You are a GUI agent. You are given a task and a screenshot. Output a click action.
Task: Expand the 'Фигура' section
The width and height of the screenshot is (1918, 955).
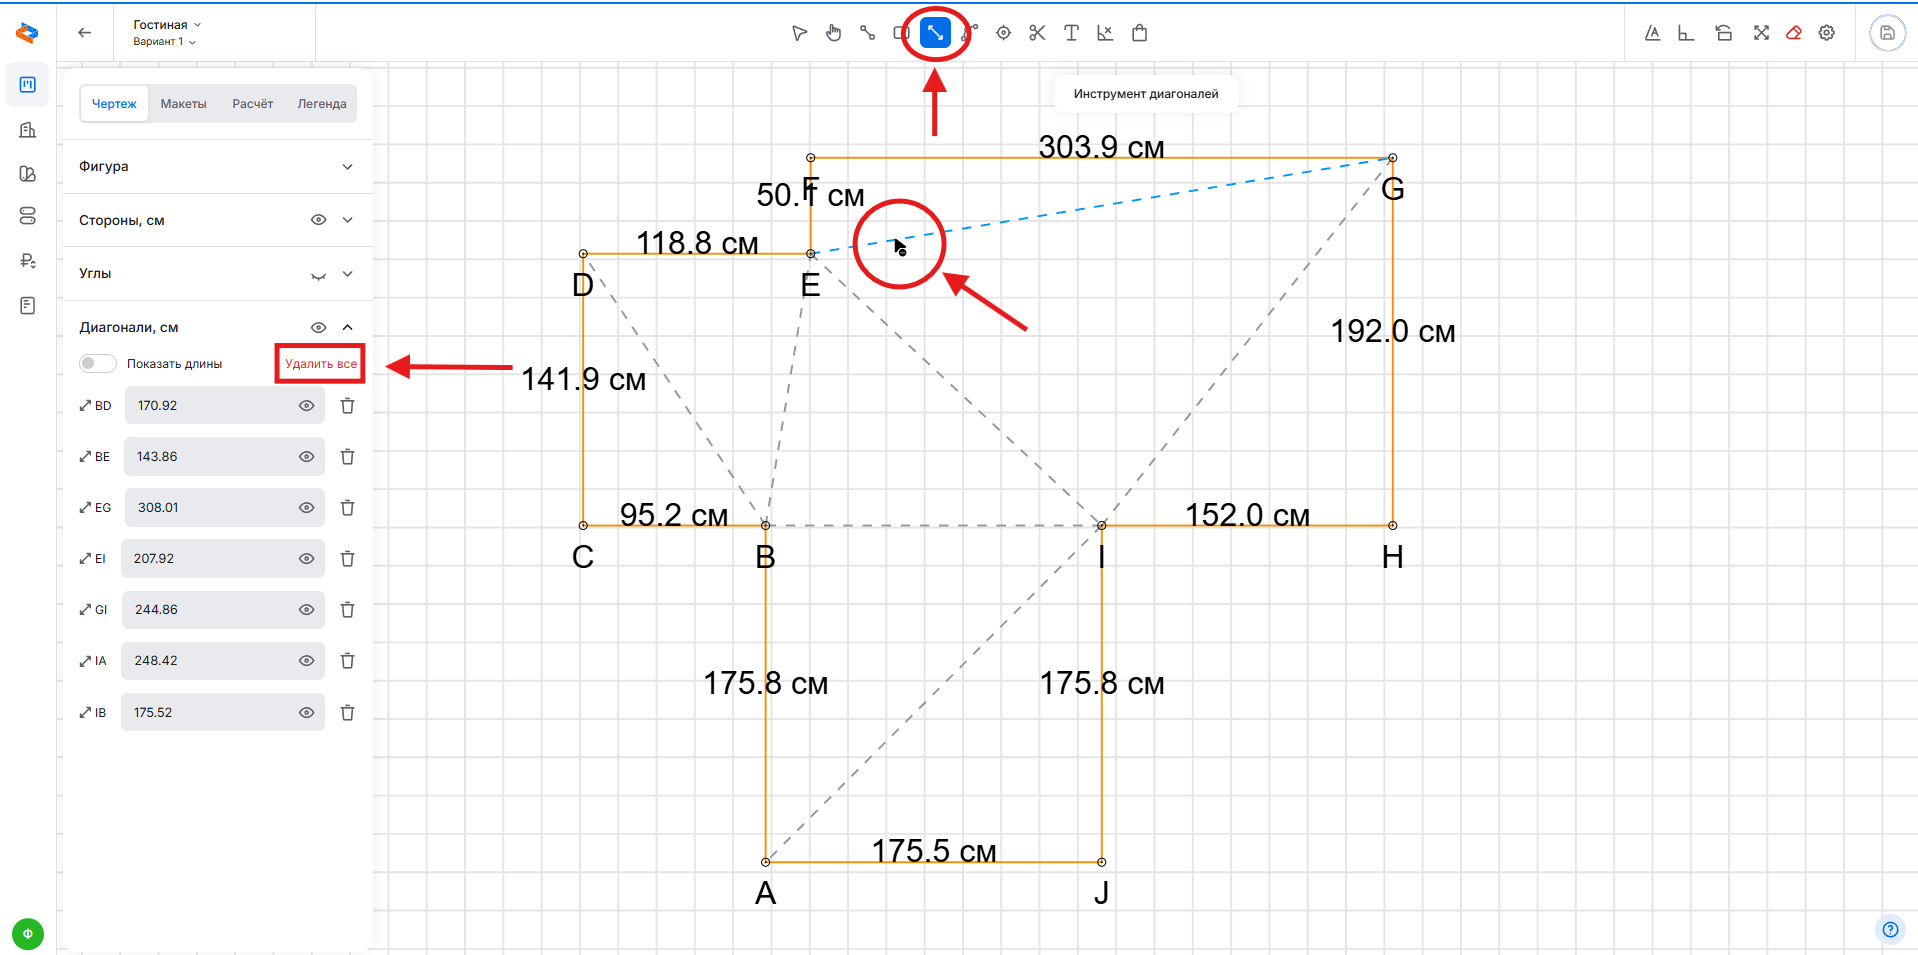347,167
